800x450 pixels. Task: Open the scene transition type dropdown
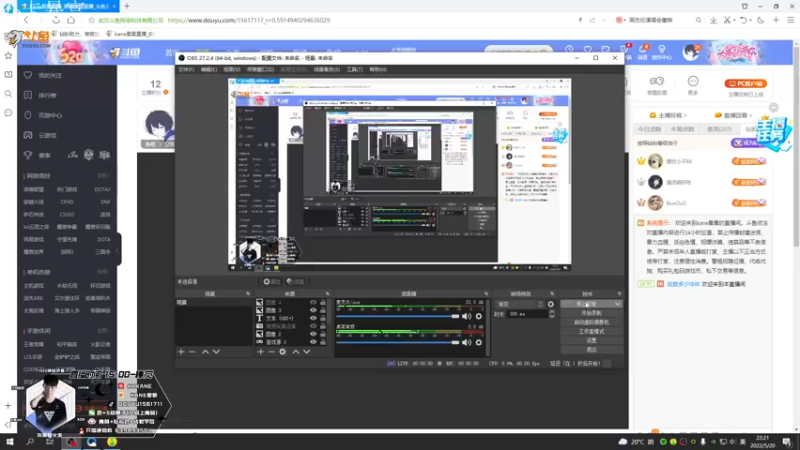519,304
